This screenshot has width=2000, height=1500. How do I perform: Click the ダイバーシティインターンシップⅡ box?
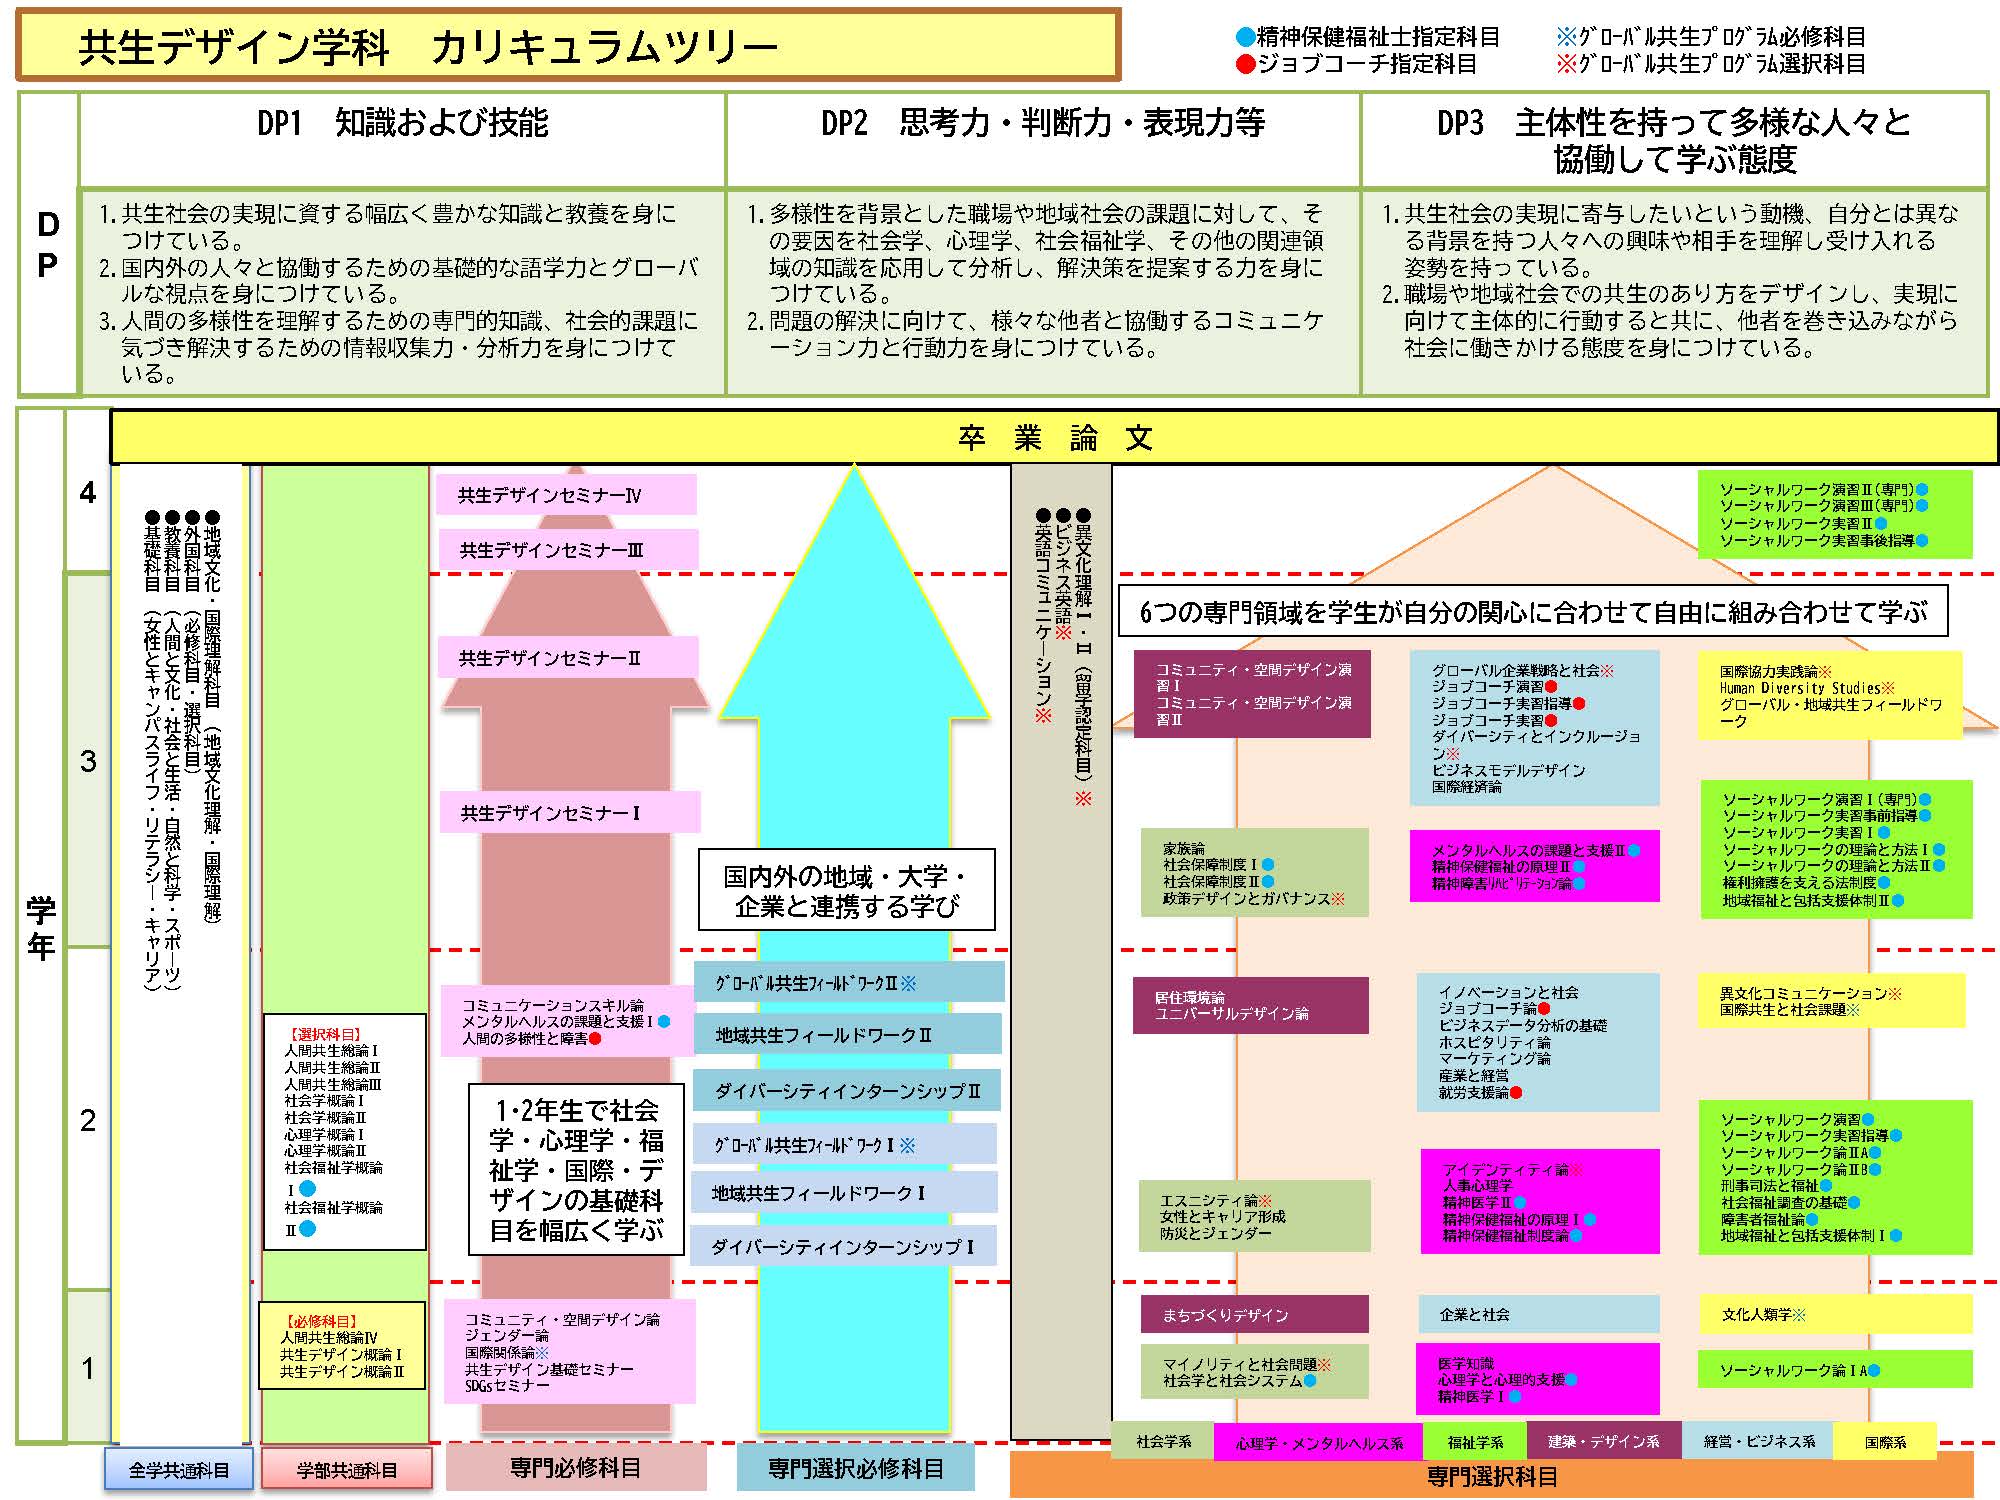pyautogui.click(x=847, y=1091)
